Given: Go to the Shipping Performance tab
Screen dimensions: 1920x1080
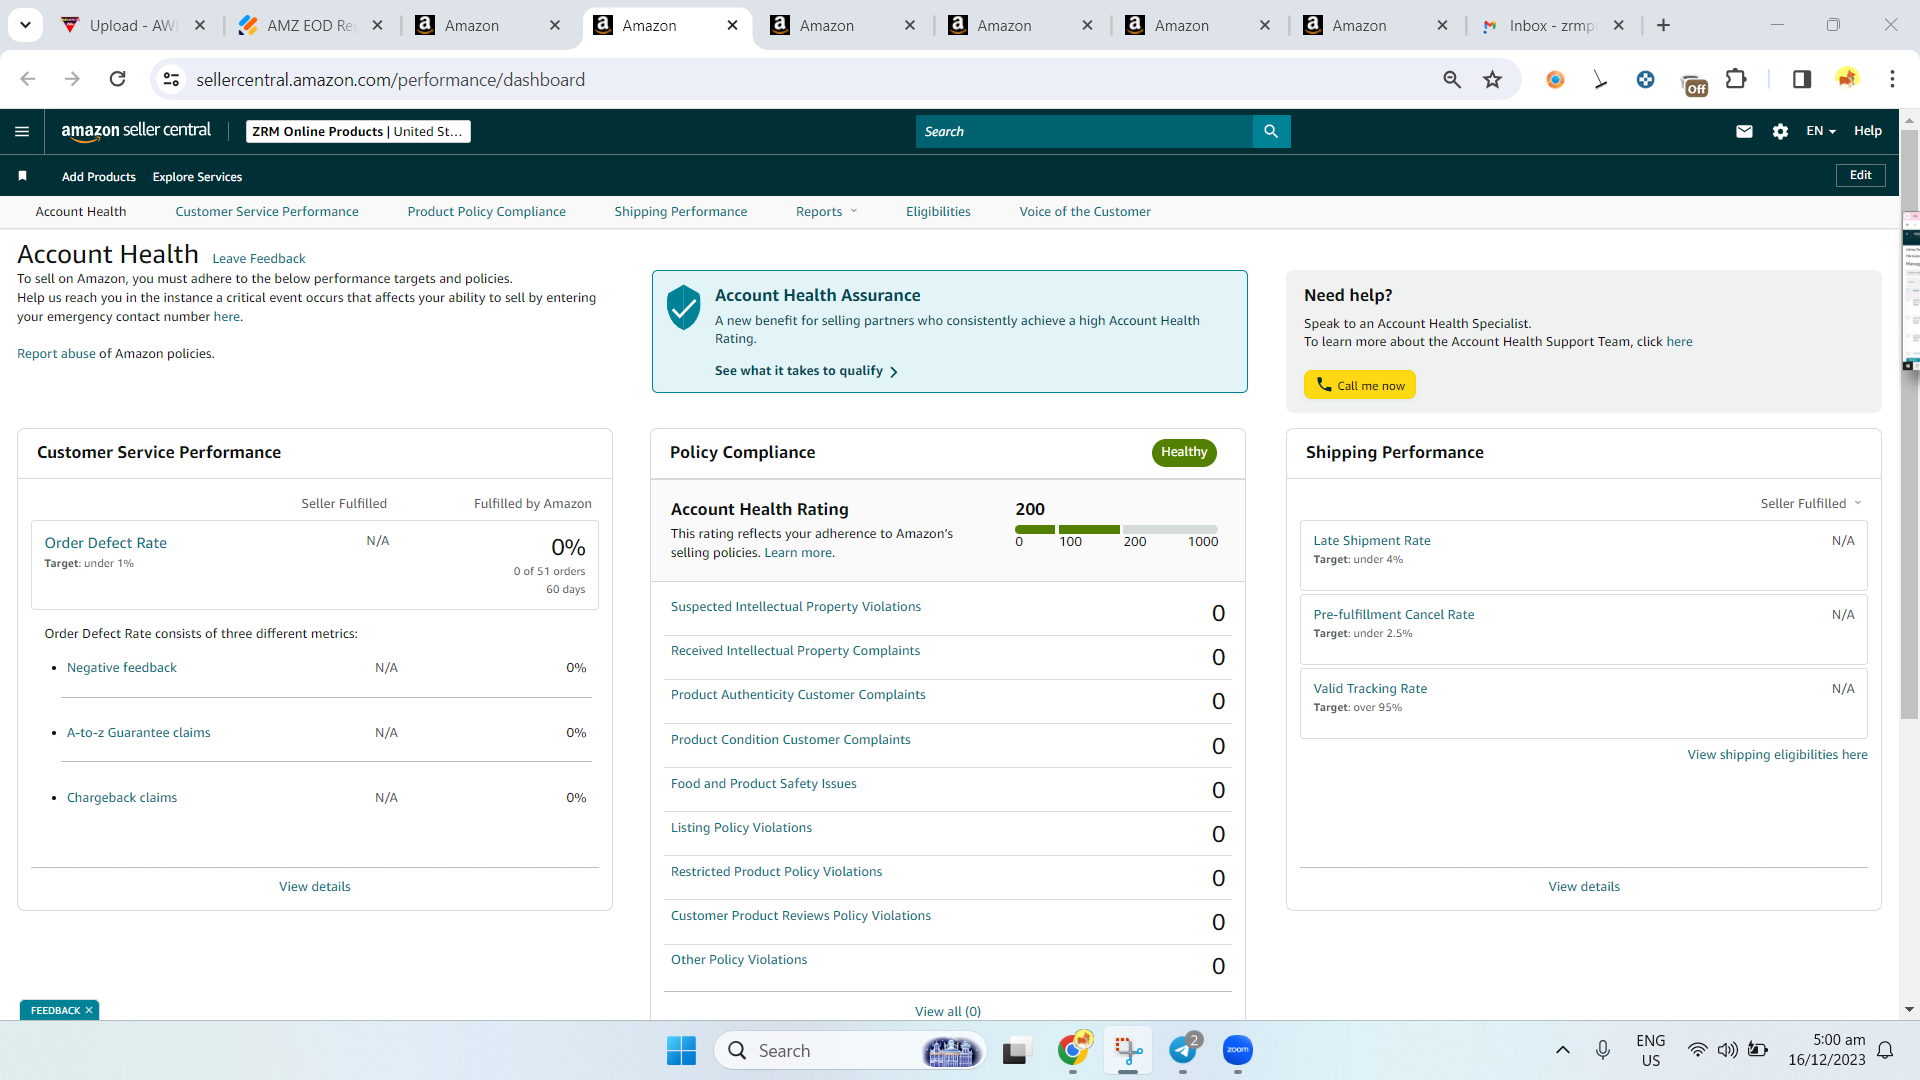Looking at the screenshot, I should click(x=681, y=211).
